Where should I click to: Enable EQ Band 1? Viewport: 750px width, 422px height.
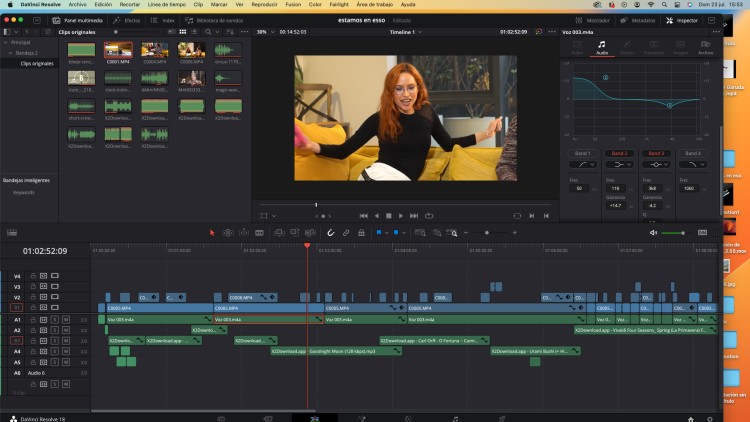click(x=583, y=154)
